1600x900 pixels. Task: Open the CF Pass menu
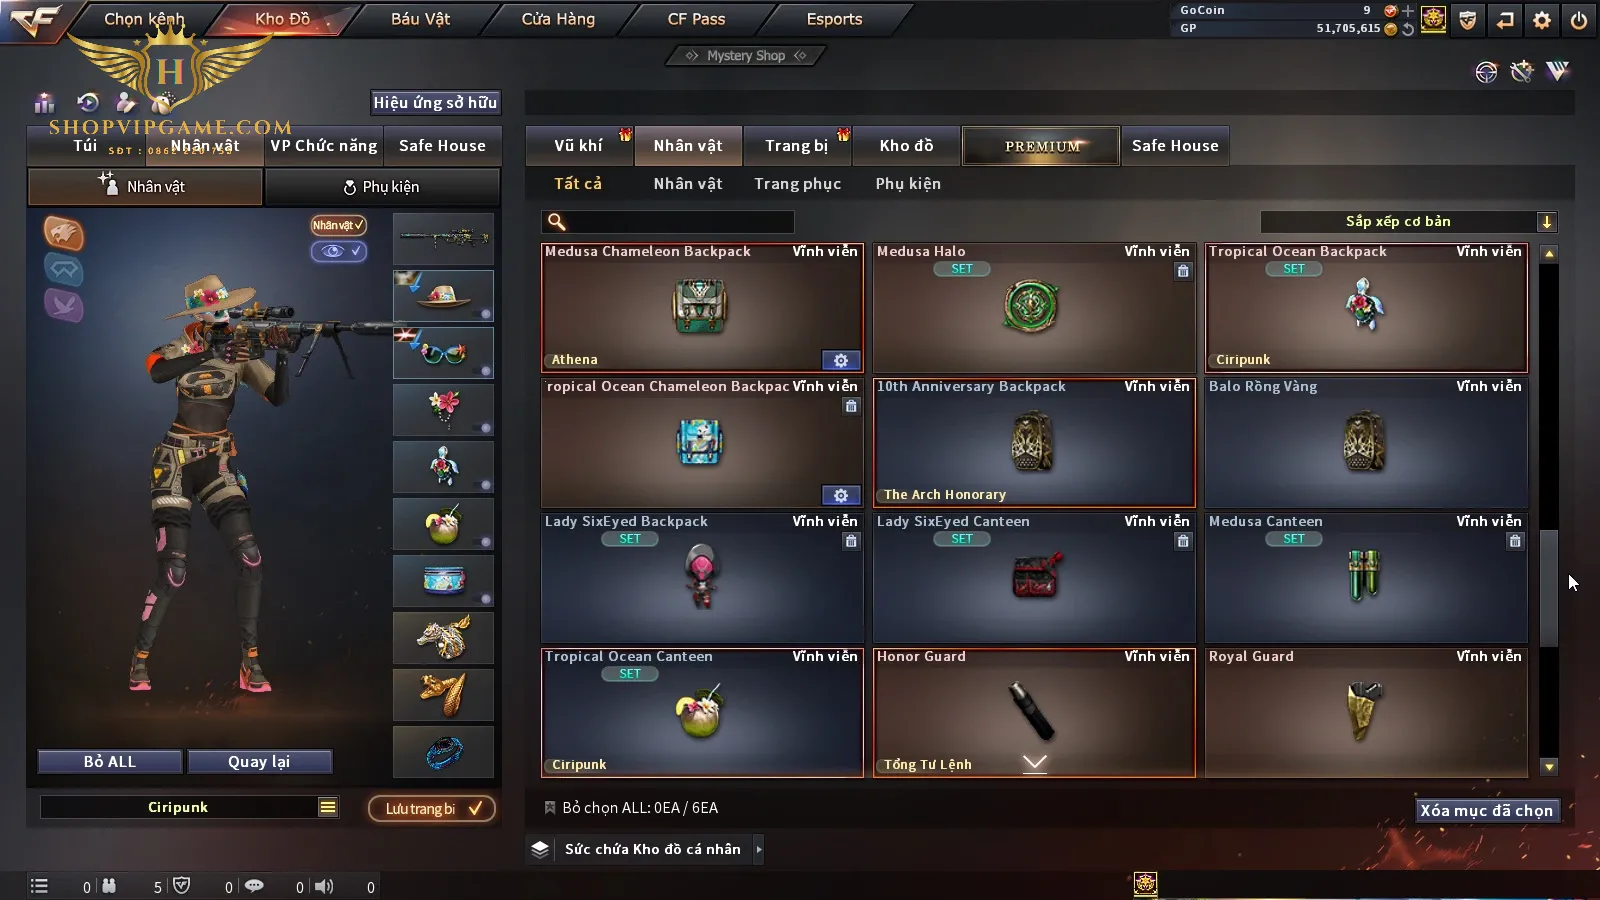pos(696,19)
